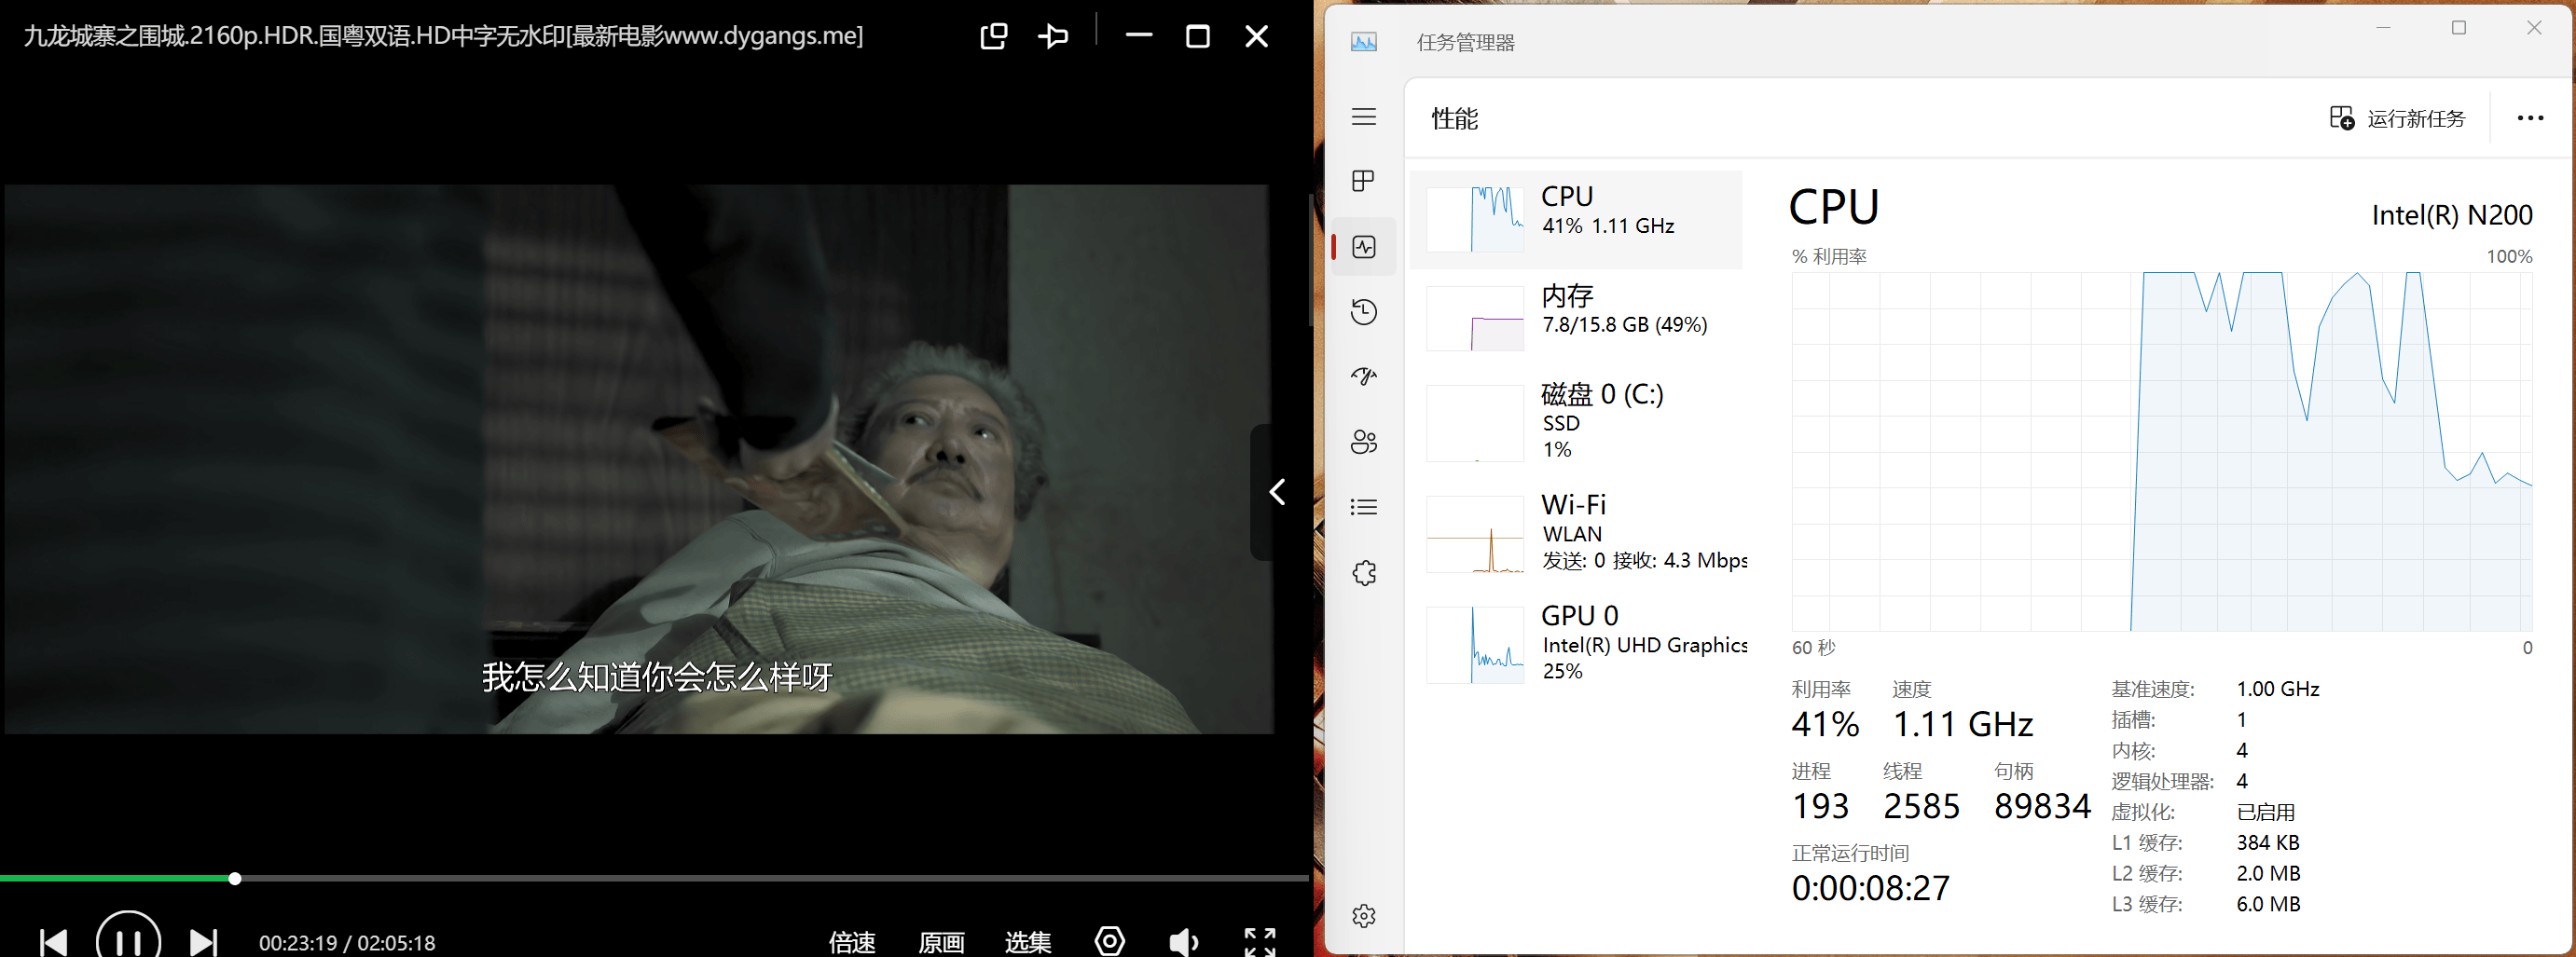Open the more options ellipsis menu

[2530, 118]
